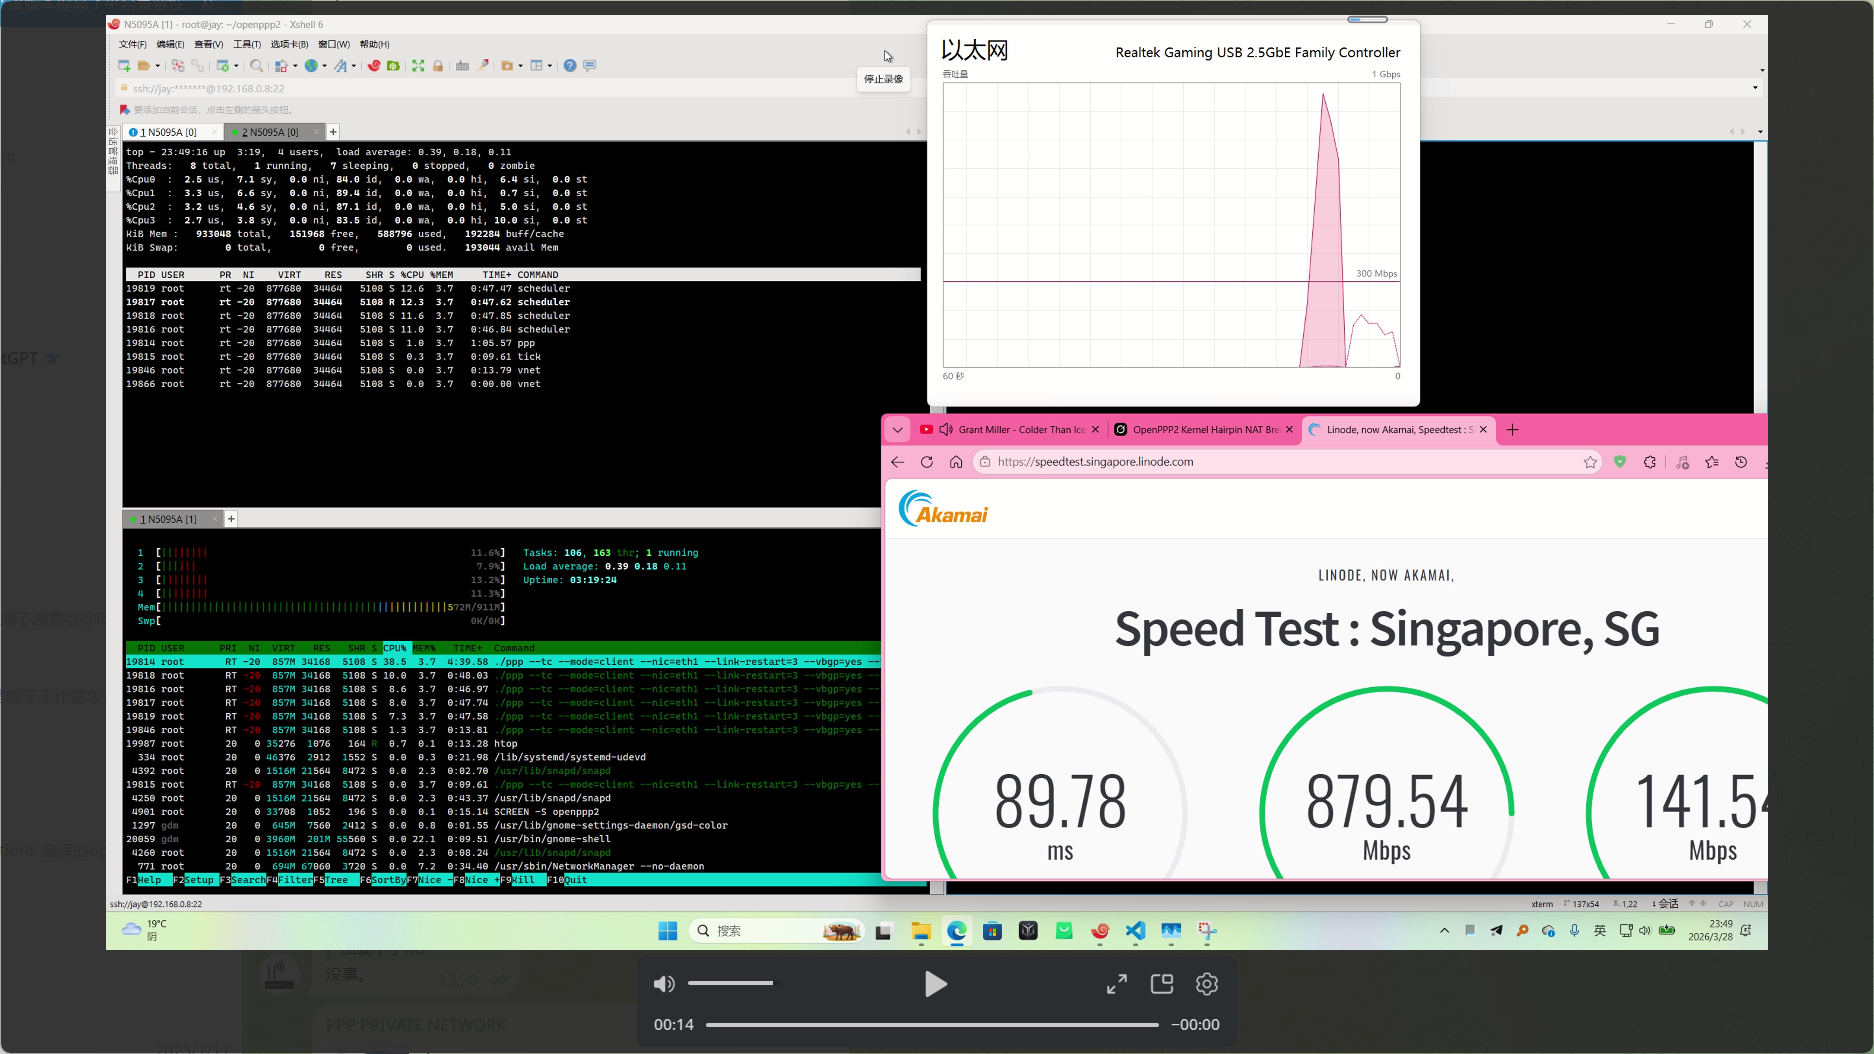Click the session Properties gear icon in Xshell

pos(223,66)
